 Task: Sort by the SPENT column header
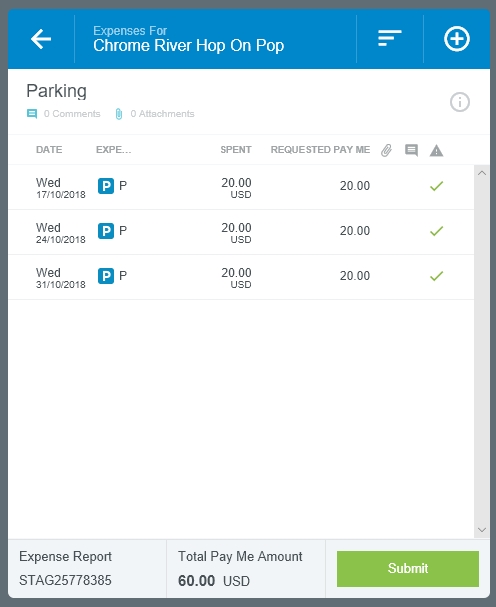(x=236, y=150)
